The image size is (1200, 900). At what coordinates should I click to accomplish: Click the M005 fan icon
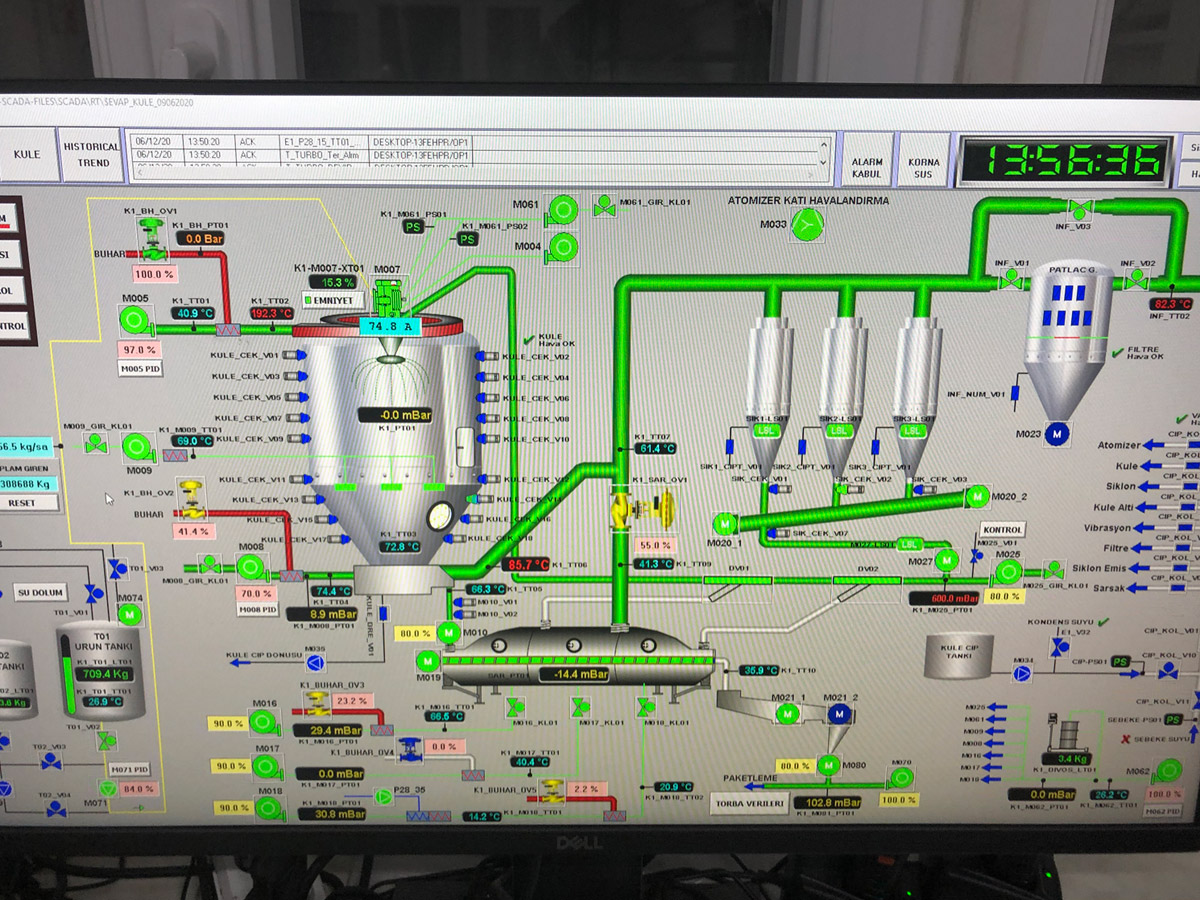point(133,321)
